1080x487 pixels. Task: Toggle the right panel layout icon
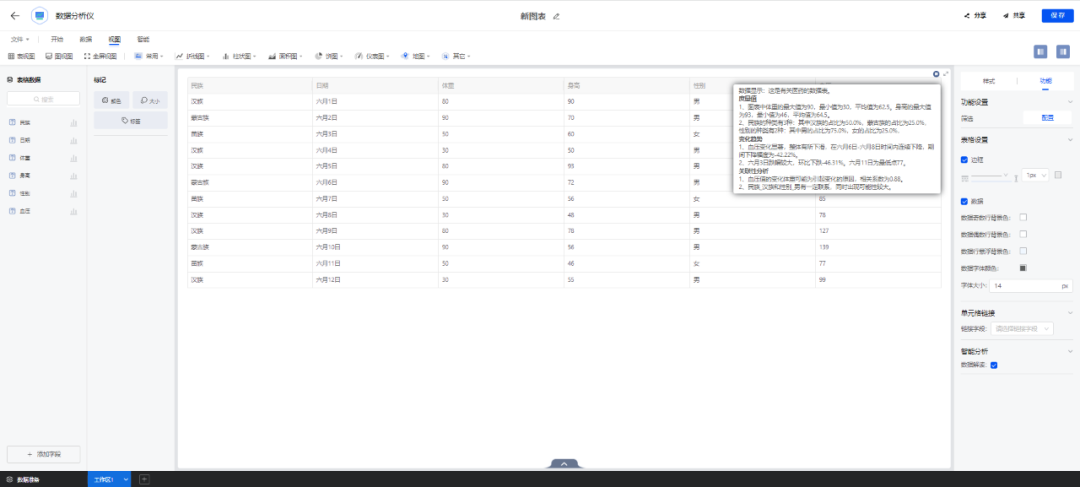[1063, 51]
